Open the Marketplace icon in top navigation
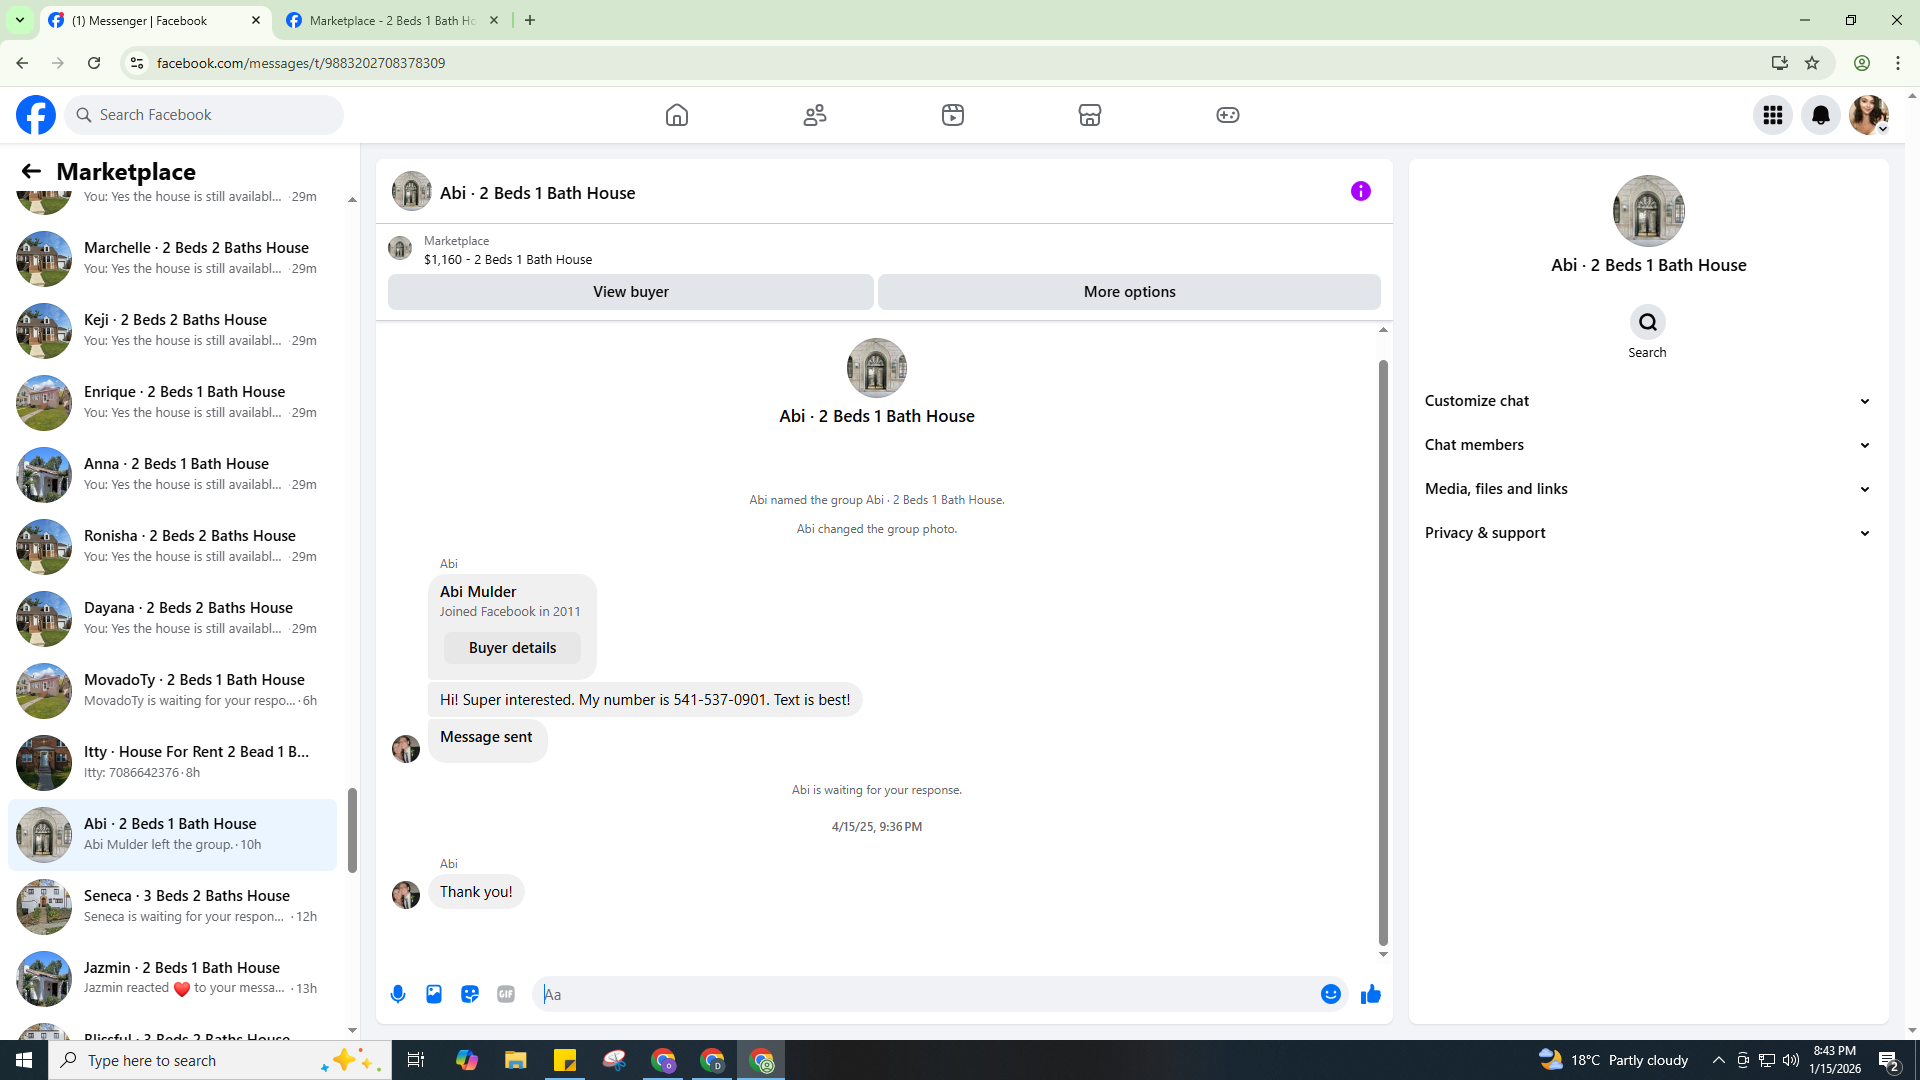Image resolution: width=1920 pixels, height=1080 pixels. (x=1090, y=115)
